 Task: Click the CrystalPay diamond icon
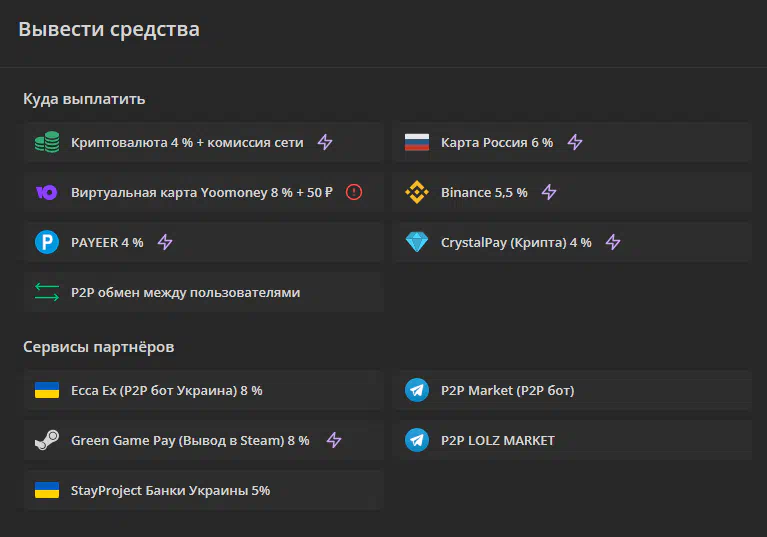click(417, 242)
